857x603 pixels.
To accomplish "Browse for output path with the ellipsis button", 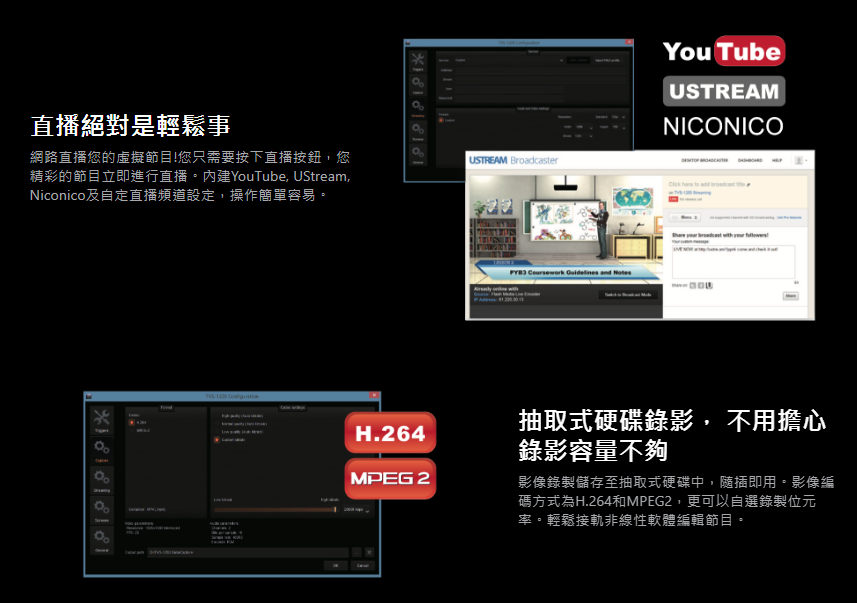I will 356,553.
